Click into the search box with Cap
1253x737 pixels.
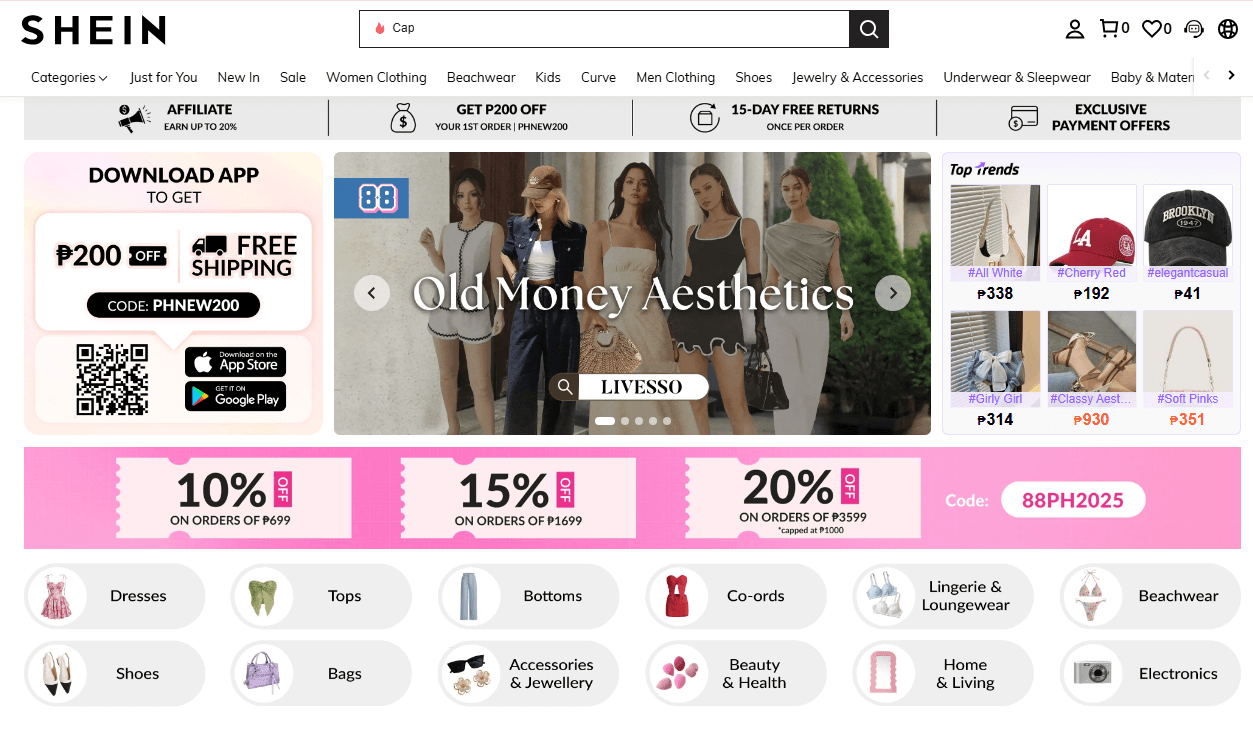[x=604, y=28]
